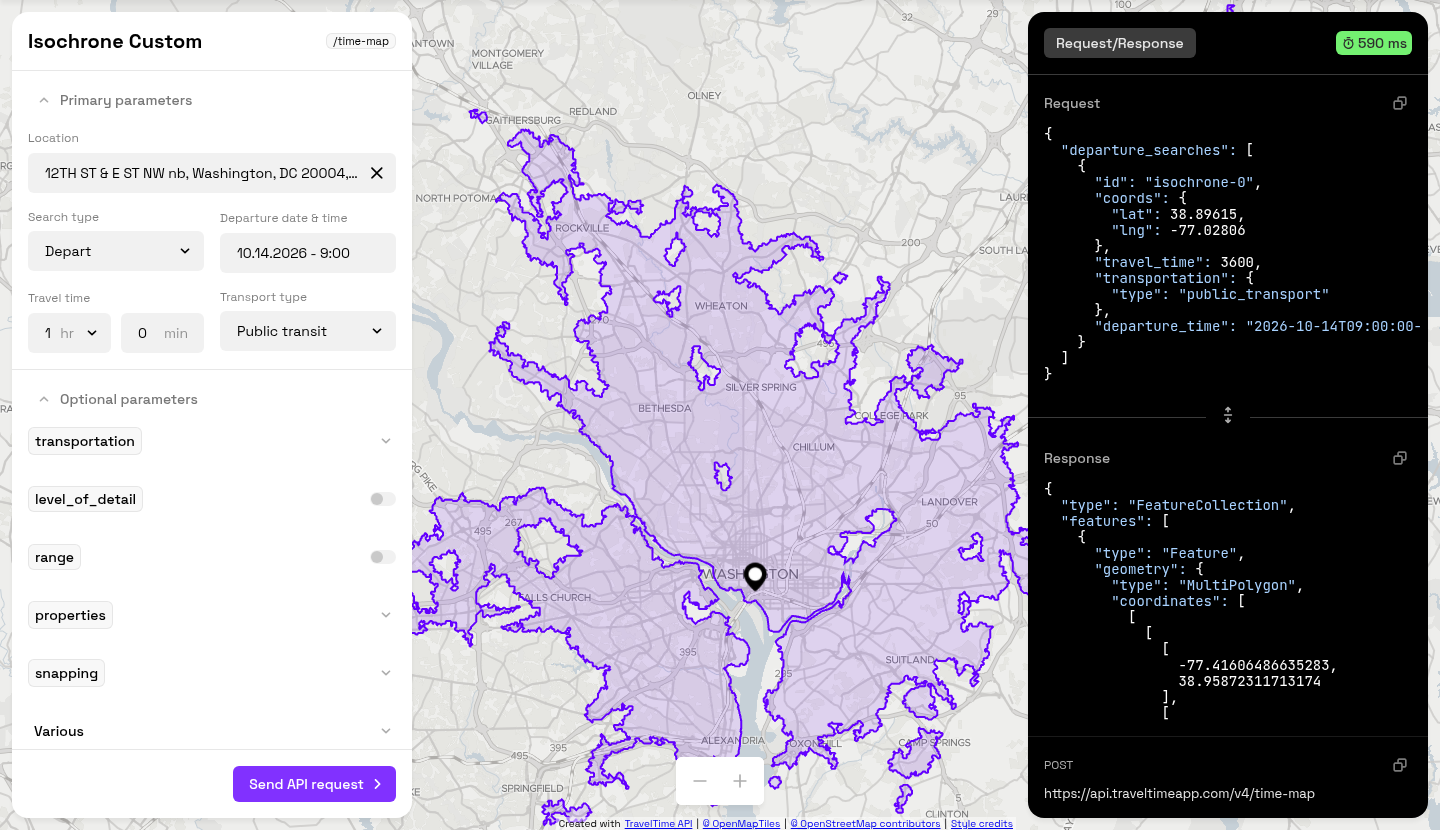Copy the POST endpoint URL
Image resolution: width=1440 pixels, height=830 pixels.
click(1400, 765)
